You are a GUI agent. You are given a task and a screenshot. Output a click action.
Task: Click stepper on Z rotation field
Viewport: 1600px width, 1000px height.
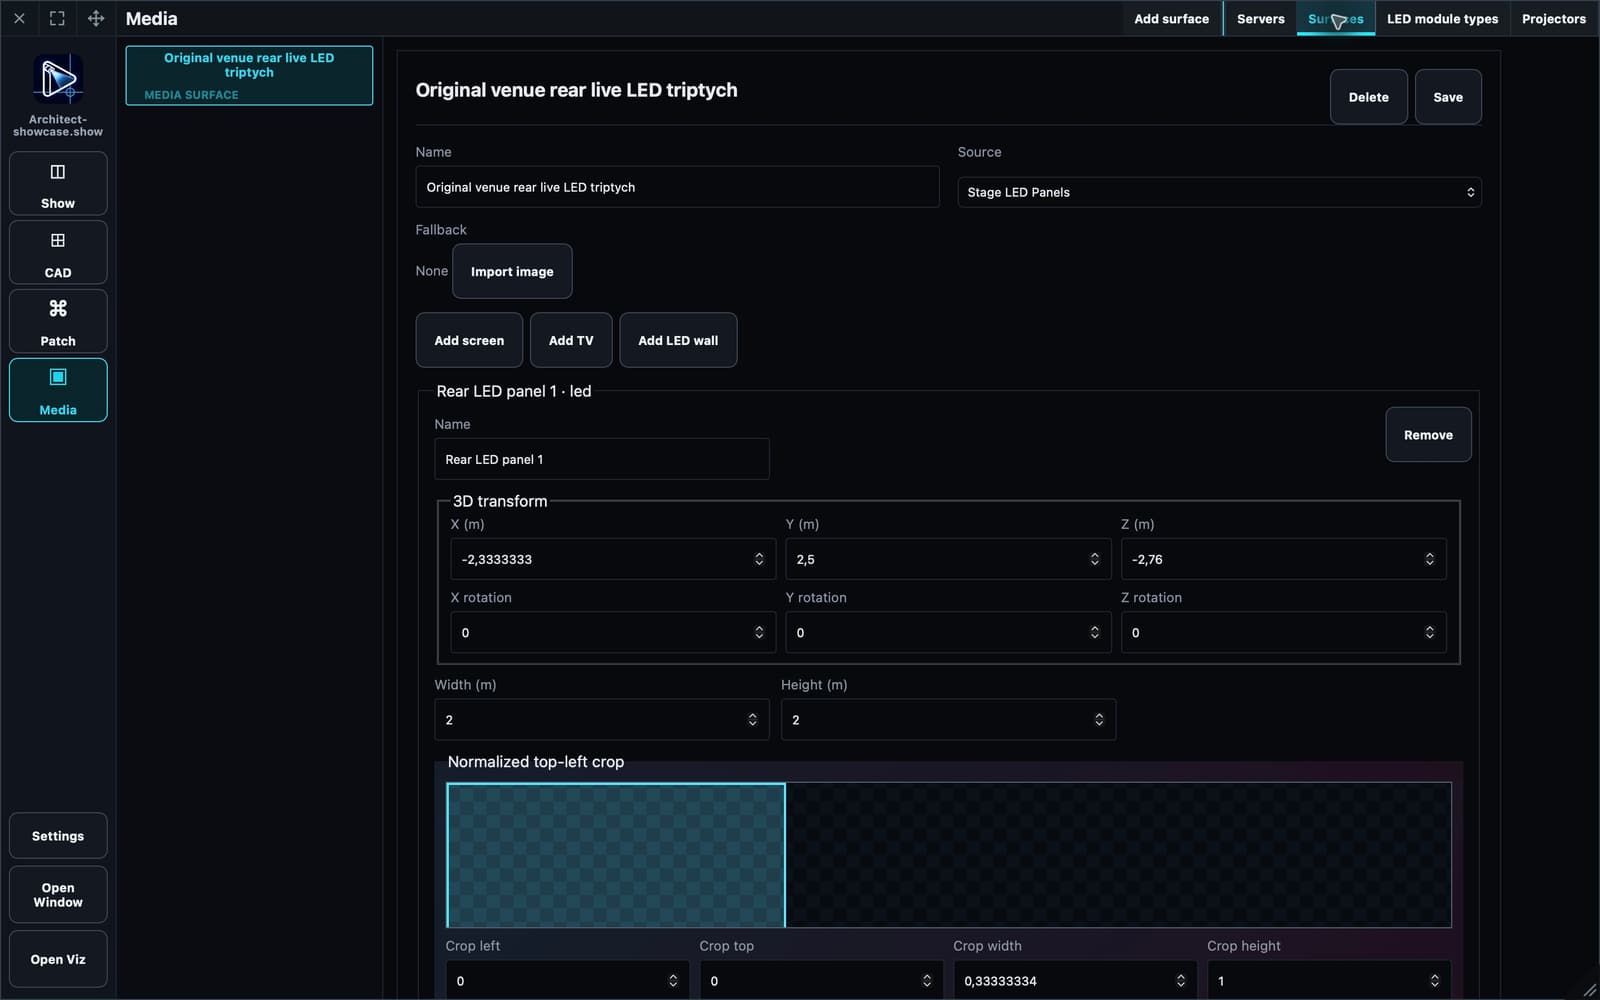[1429, 632]
